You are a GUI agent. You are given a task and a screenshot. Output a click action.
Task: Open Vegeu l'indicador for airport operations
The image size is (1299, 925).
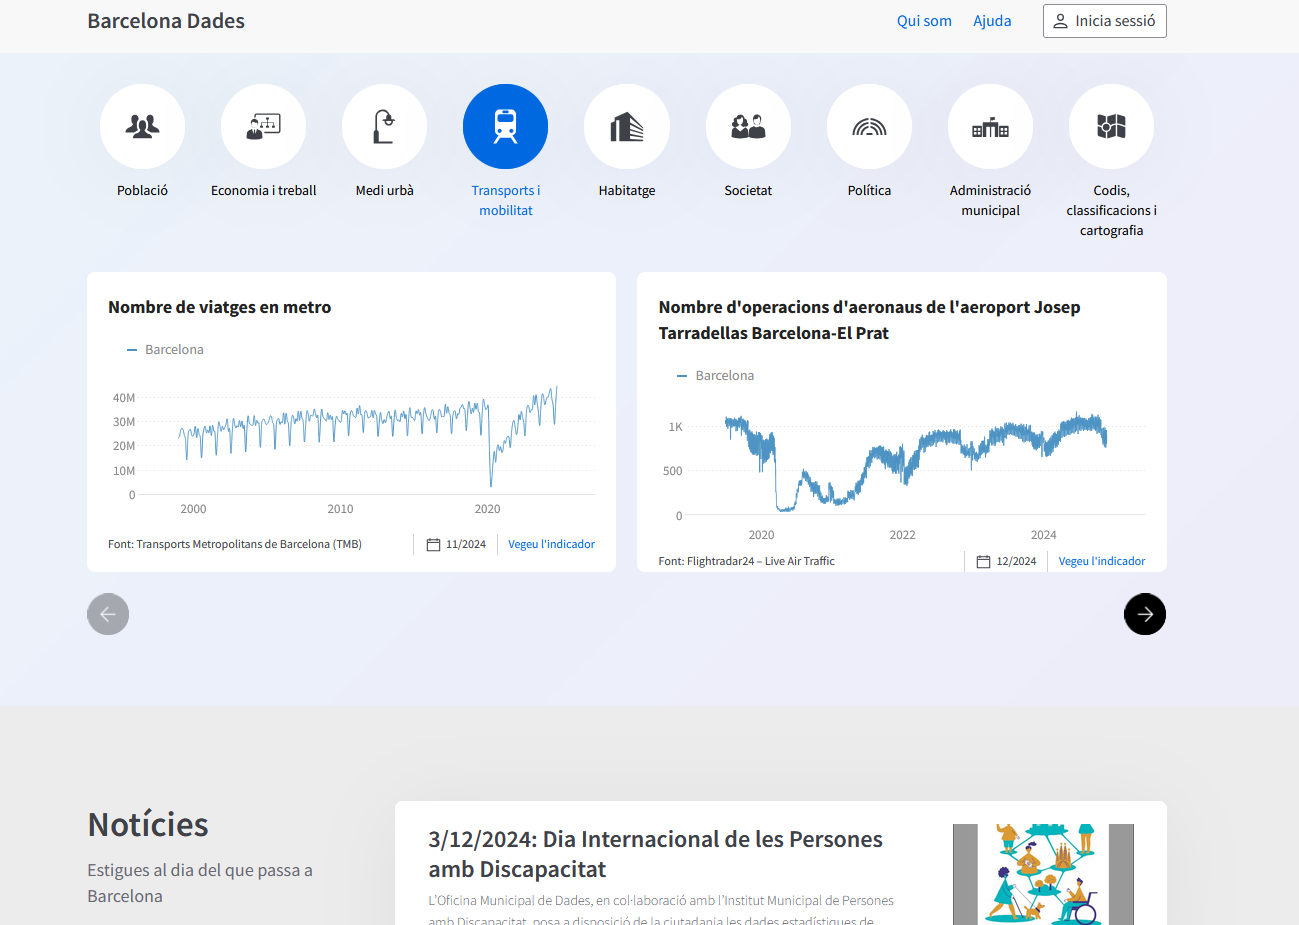[x=1101, y=562]
